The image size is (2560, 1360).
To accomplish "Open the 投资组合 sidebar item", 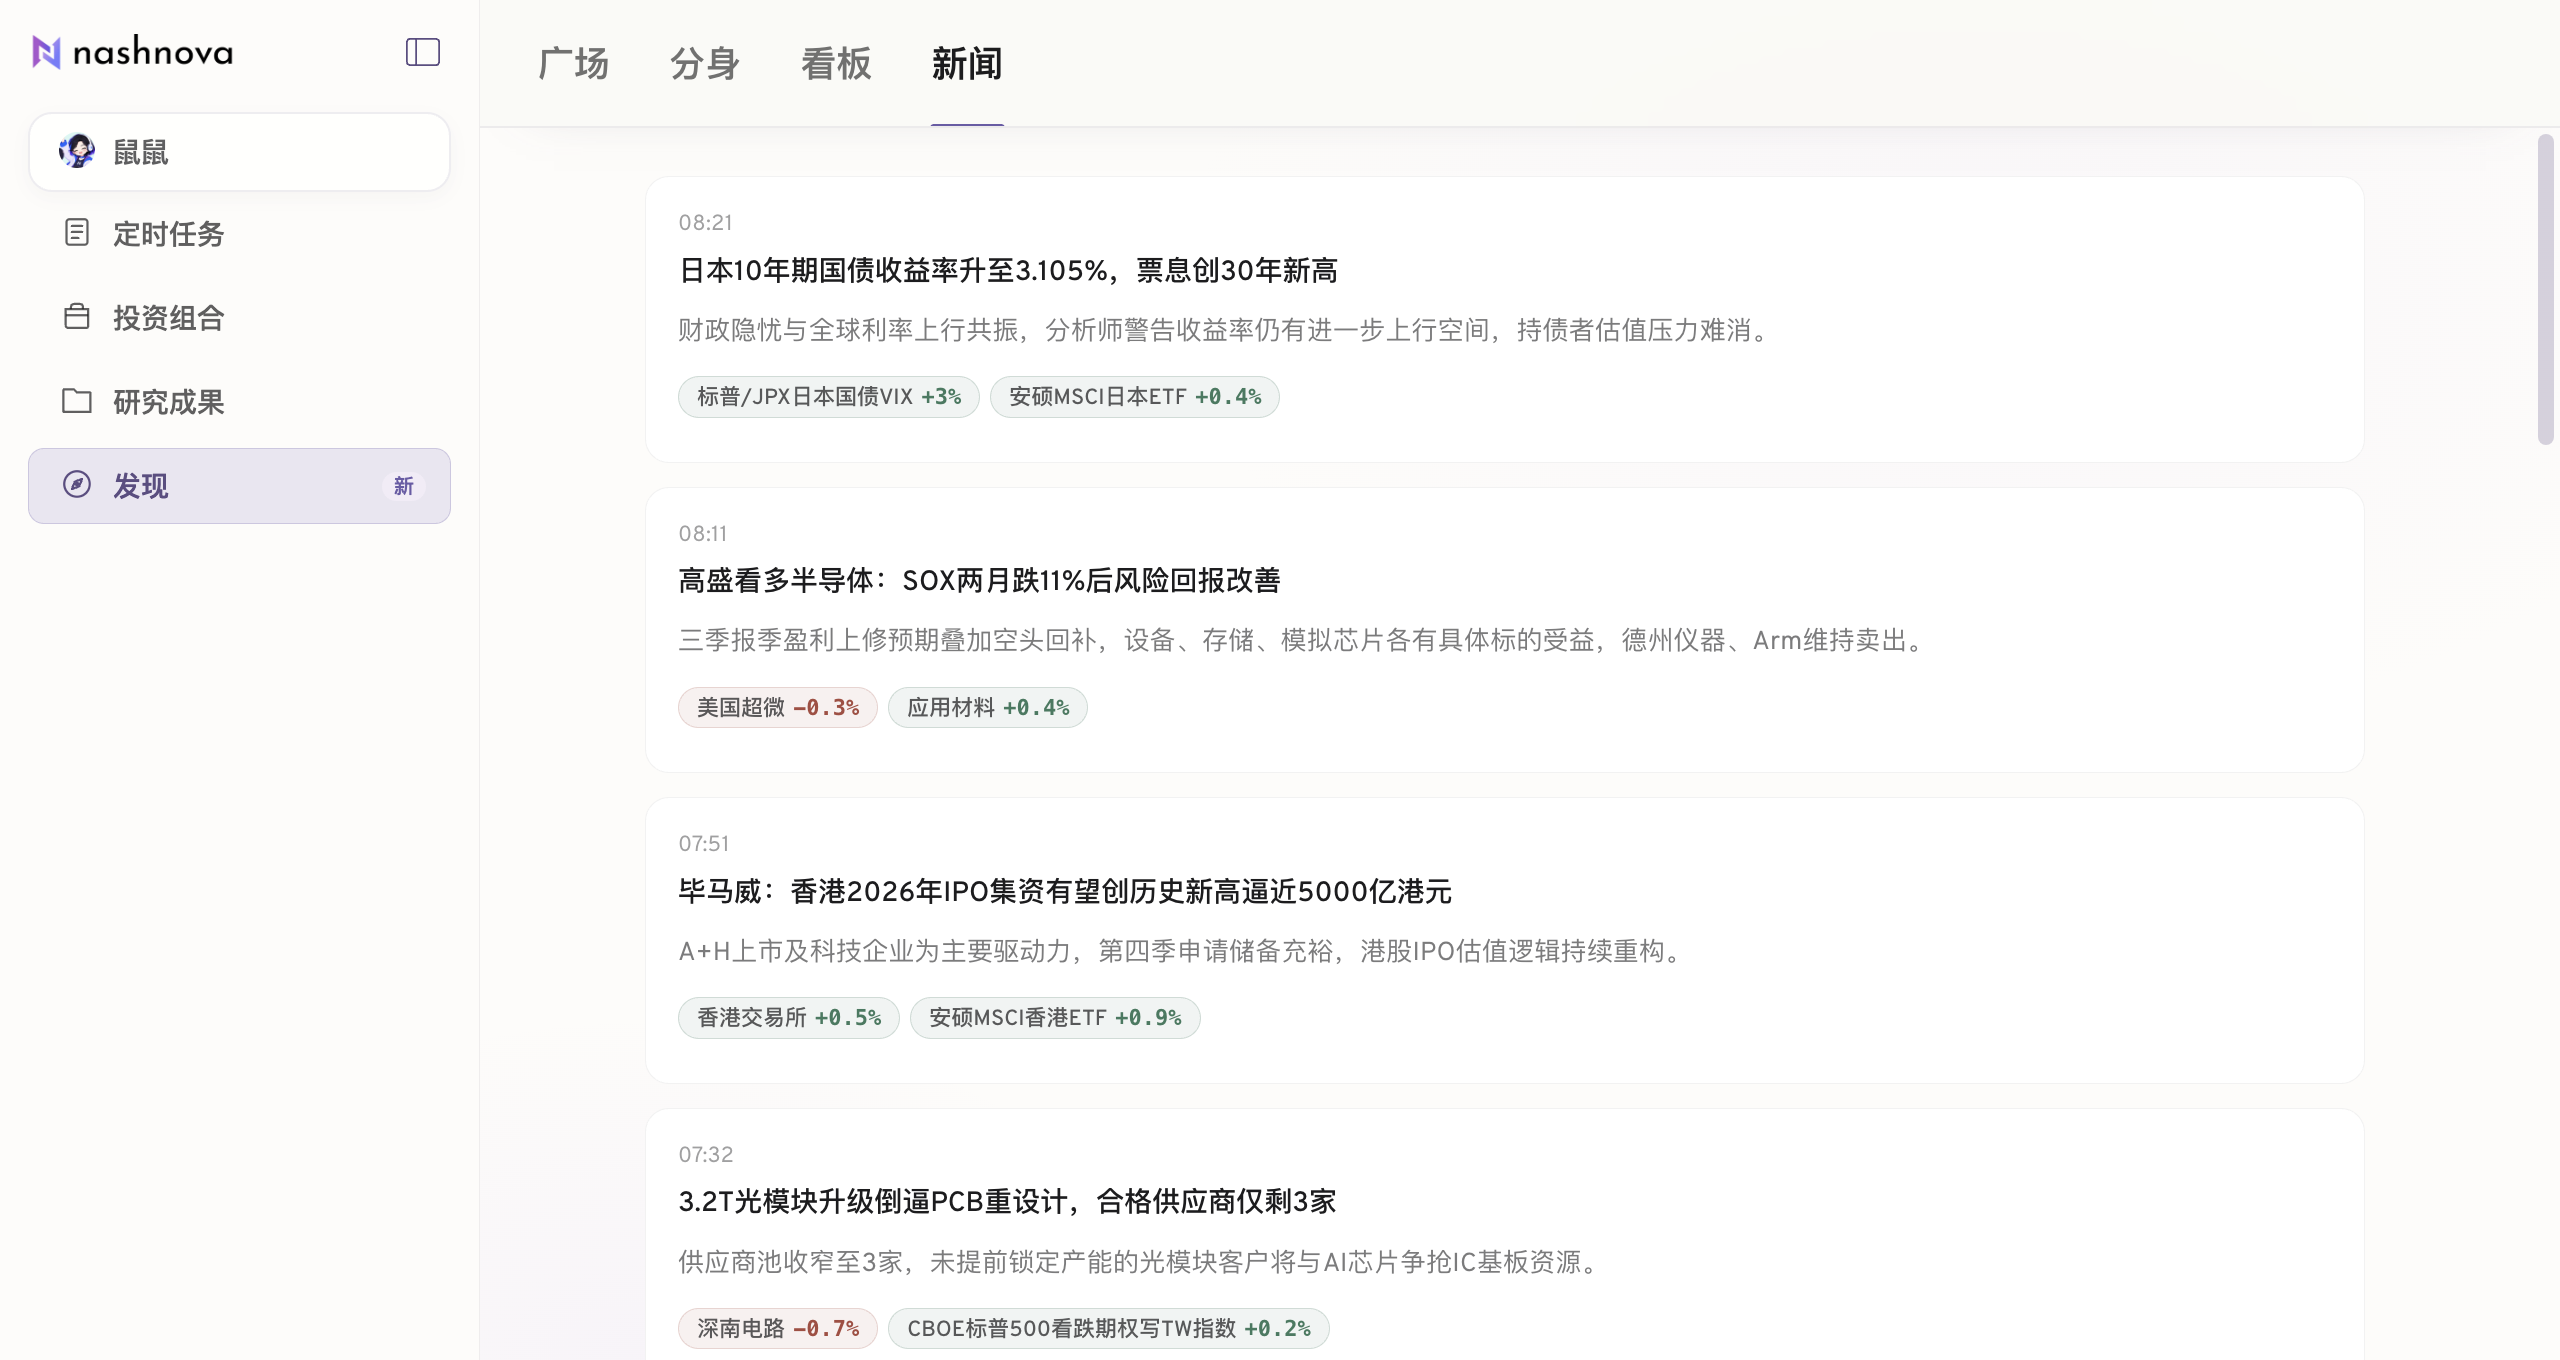I will tap(239, 318).
